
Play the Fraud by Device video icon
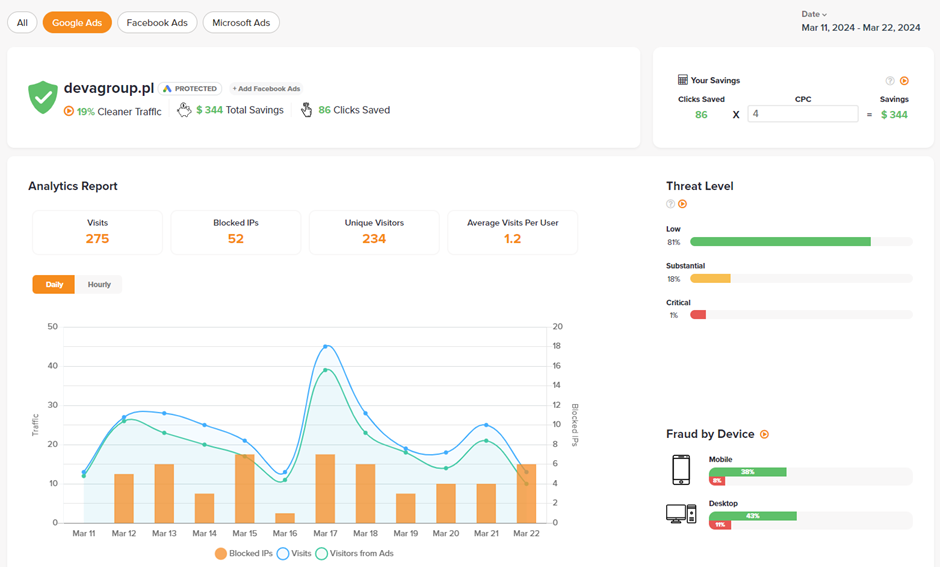(765, 435)
